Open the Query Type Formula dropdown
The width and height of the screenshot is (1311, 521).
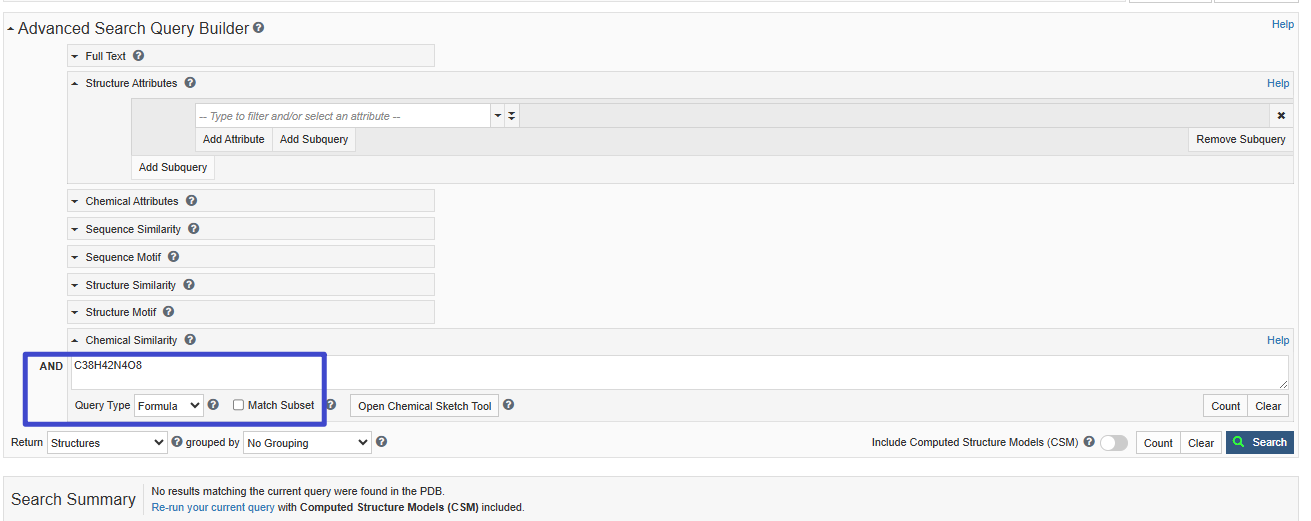pos(169,406)
